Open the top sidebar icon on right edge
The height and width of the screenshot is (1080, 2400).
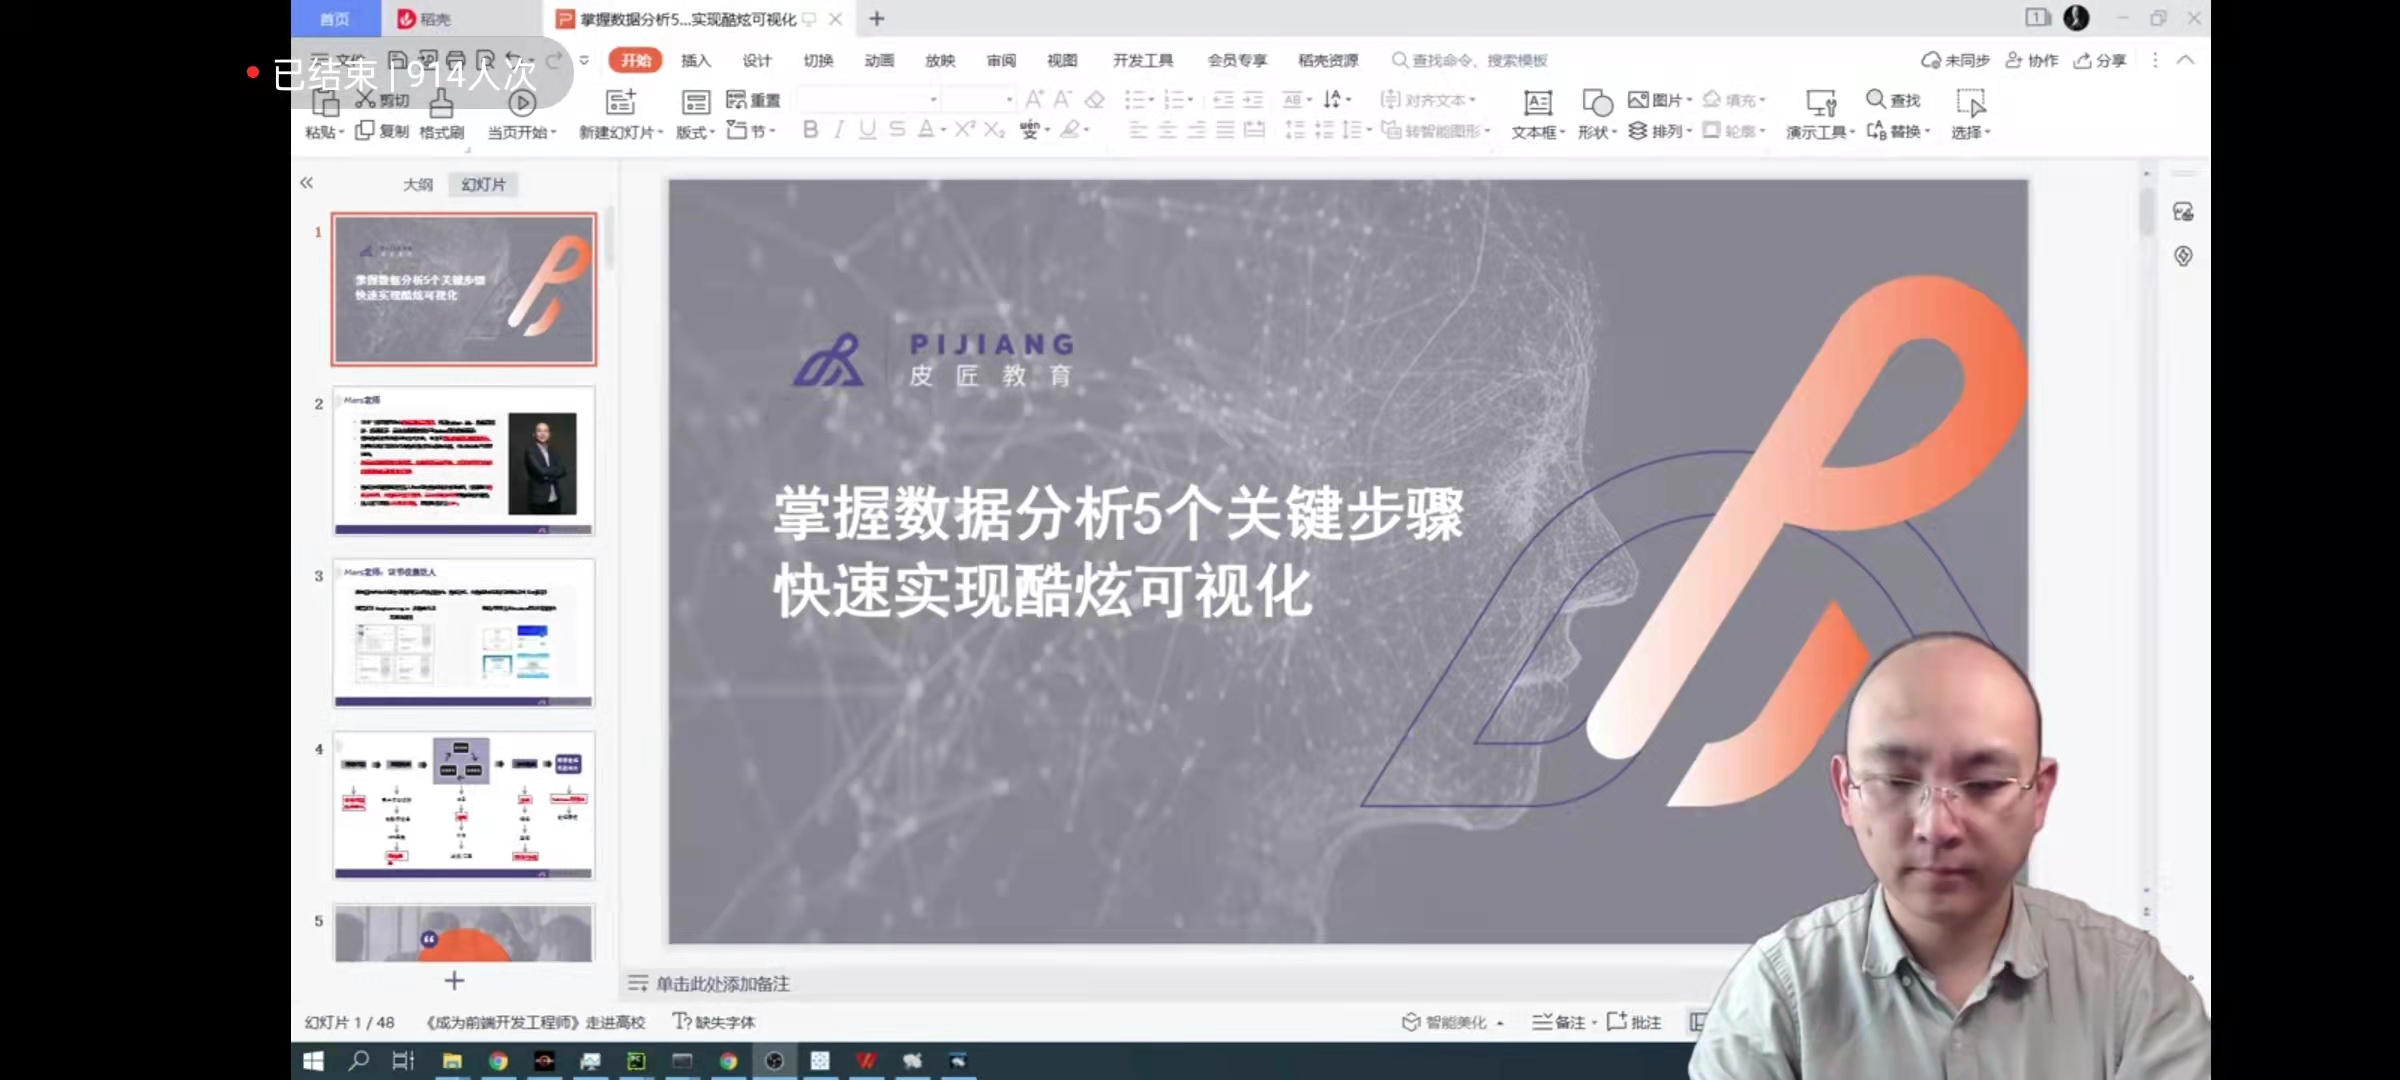2183,212
